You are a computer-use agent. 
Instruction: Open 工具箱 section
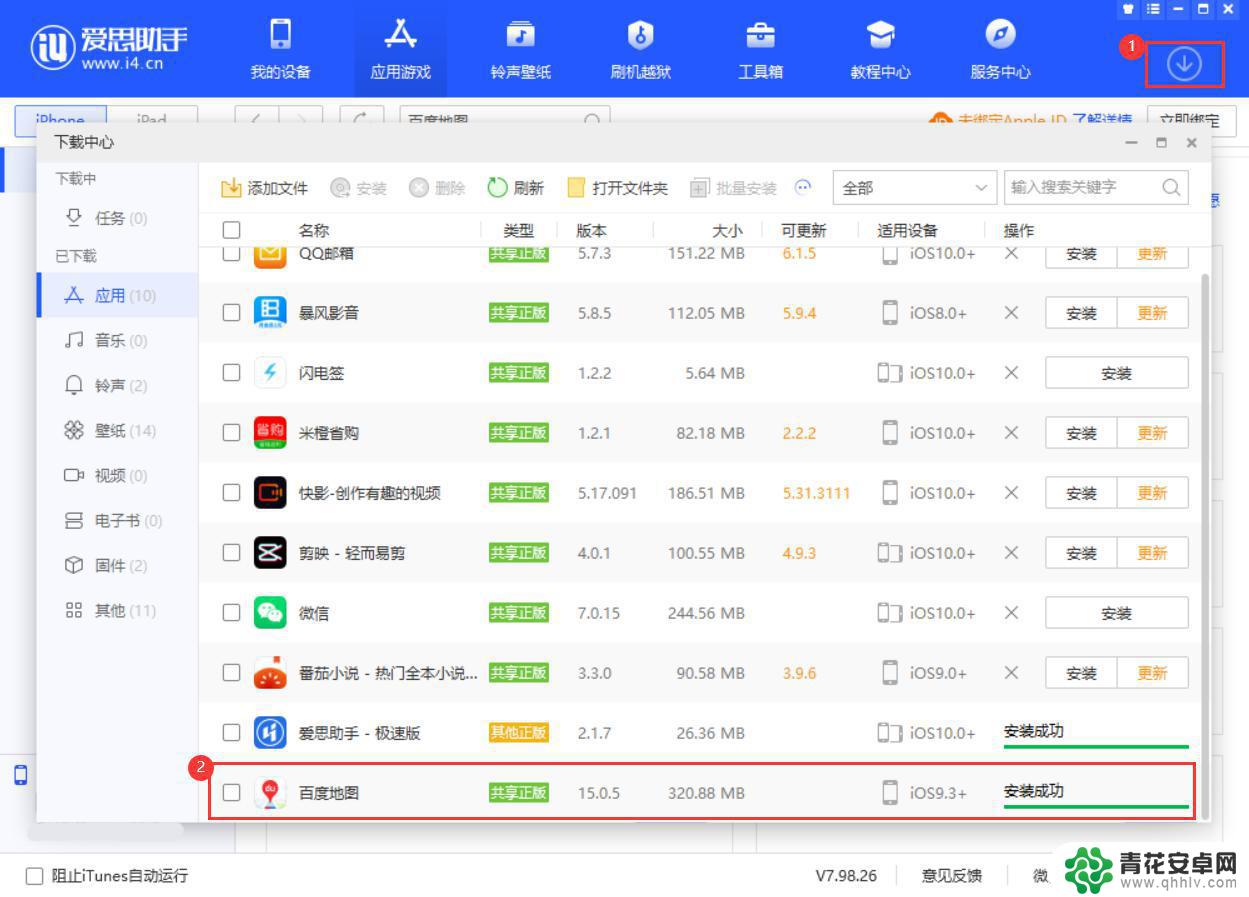coord(760,50)
